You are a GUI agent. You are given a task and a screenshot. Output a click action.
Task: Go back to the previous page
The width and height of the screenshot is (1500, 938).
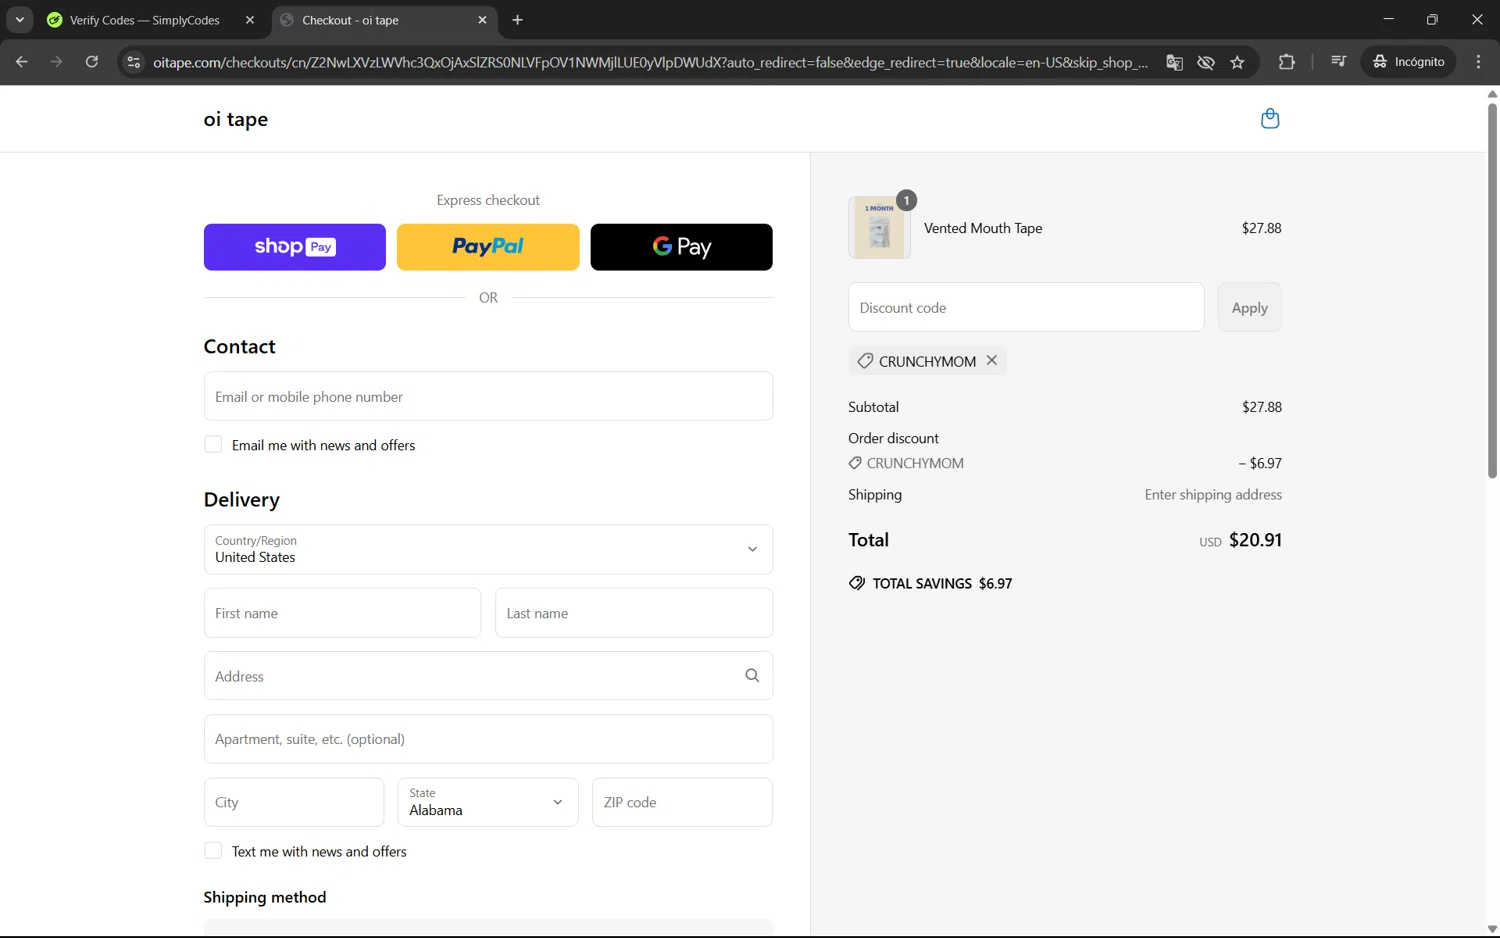click(x=21, y=62)
